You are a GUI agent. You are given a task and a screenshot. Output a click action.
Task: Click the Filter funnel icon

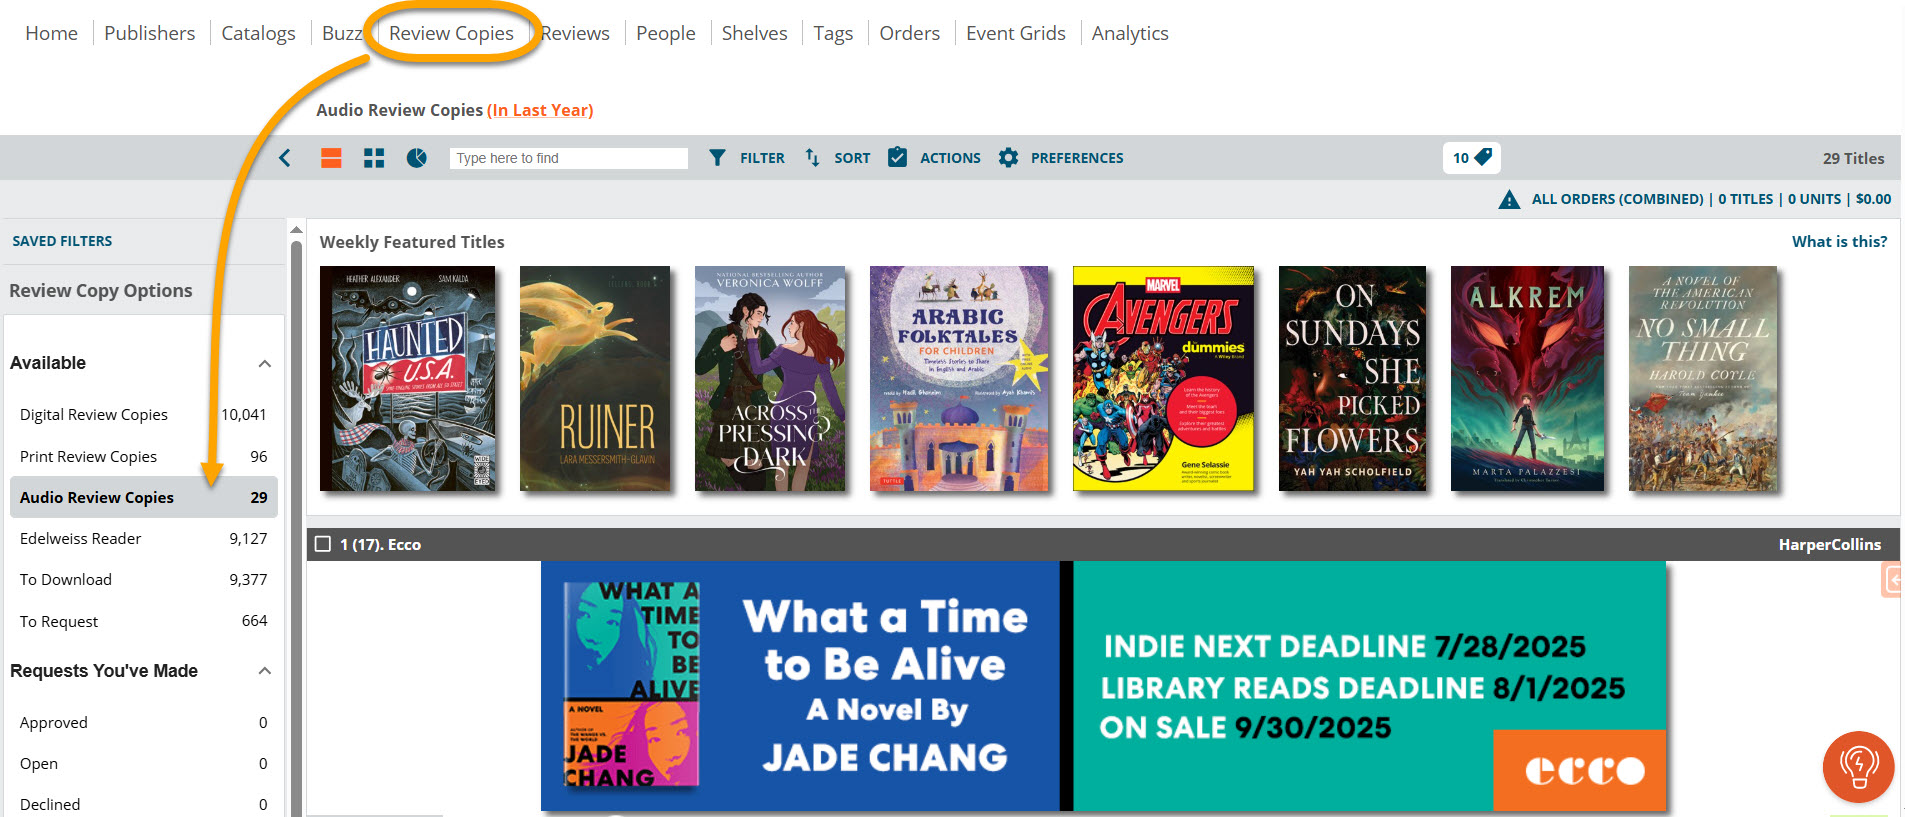coord(717,158)
